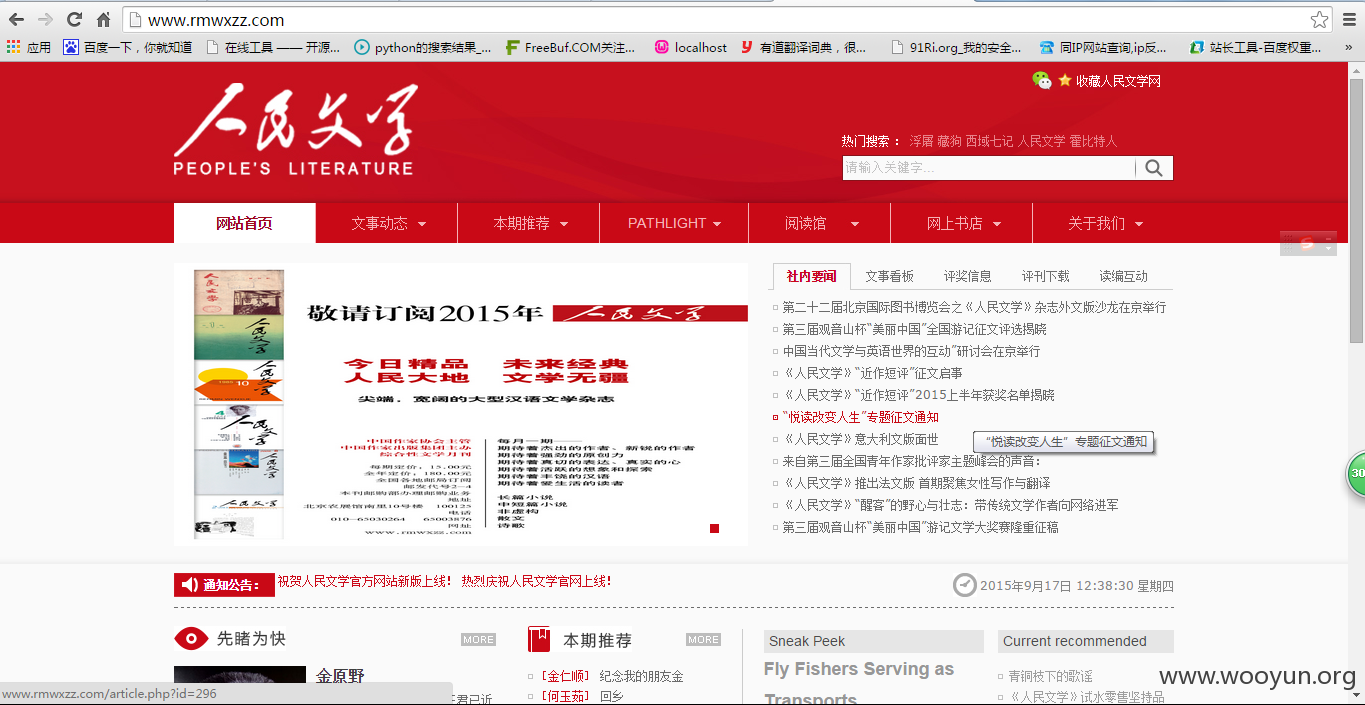
Task: Open the 青铜枝下的歌谣 link
Action: [x=1050, y=676]
